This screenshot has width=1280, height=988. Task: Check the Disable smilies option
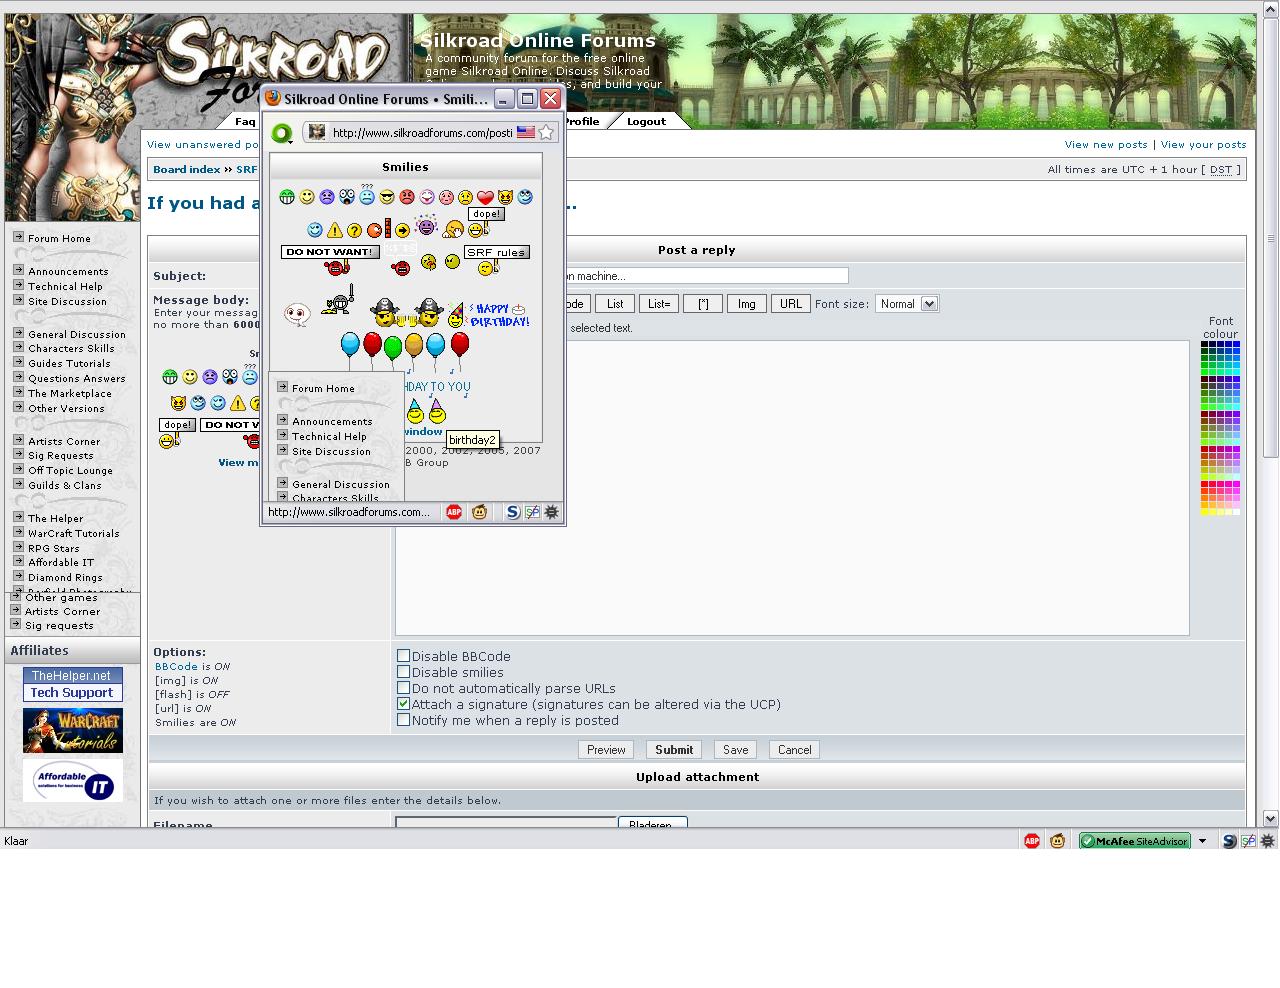[x=404, y=672]
